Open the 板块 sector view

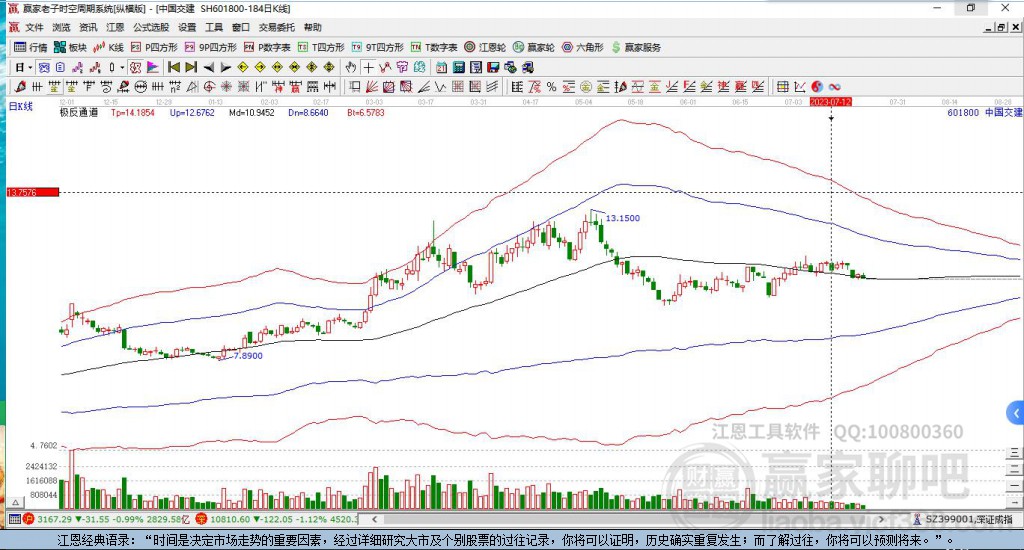pos(71,47)
